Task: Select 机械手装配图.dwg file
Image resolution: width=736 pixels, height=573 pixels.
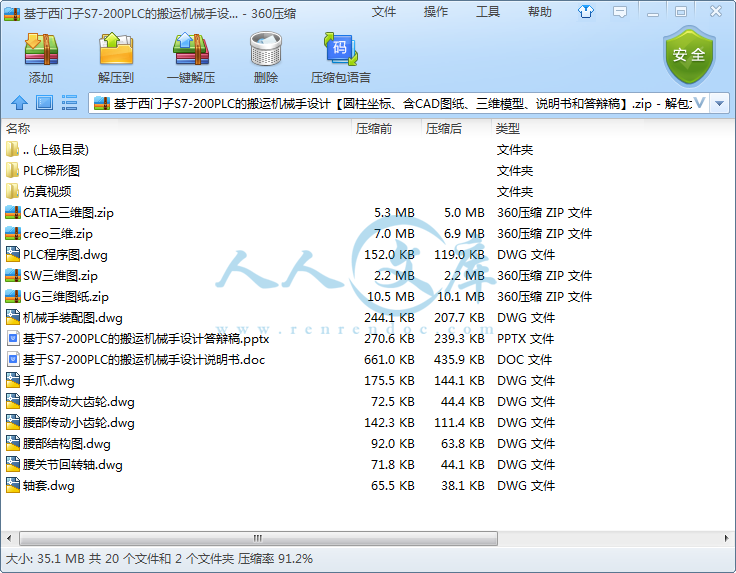Action: tap(73, 318)
